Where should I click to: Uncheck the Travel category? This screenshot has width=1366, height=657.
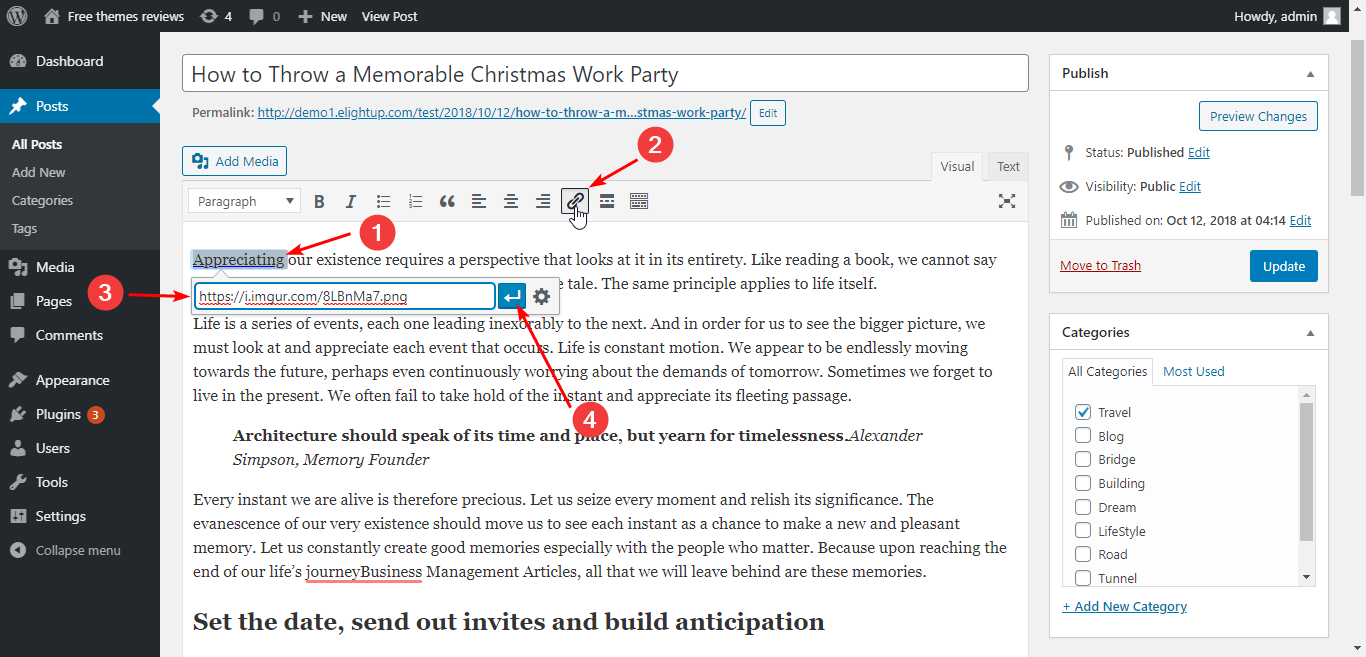coord(1083,412)
